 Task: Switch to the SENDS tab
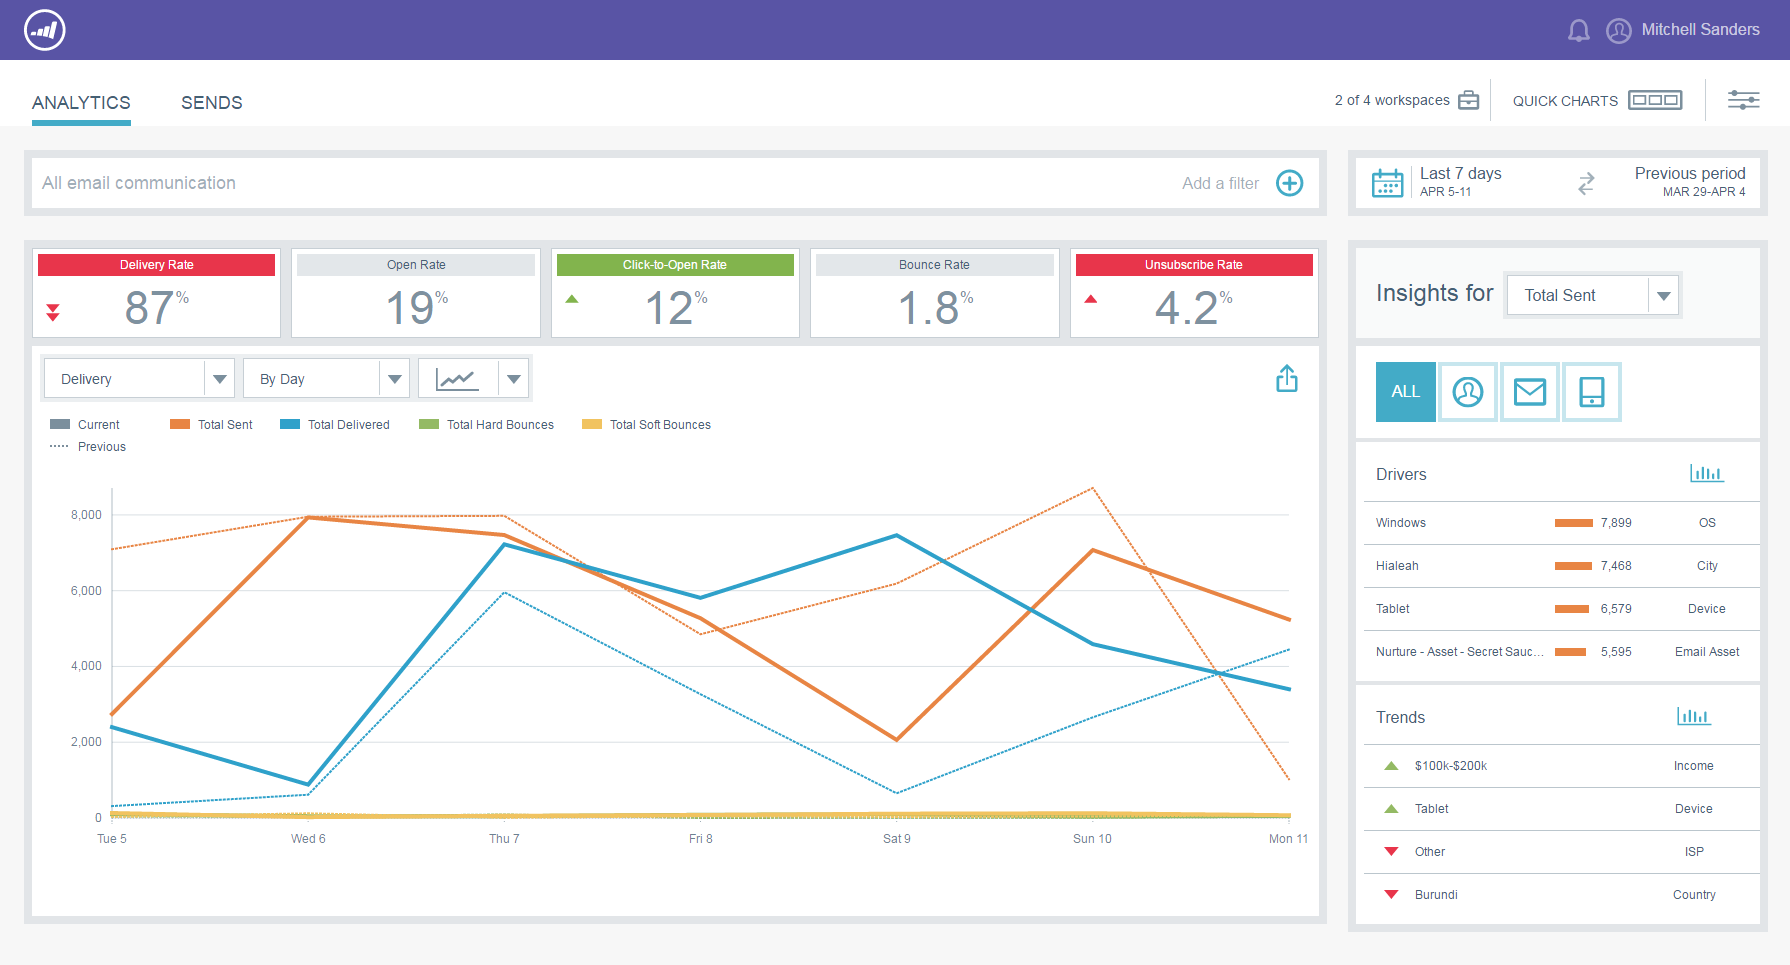pyautogui.click(x=211, y=102)
